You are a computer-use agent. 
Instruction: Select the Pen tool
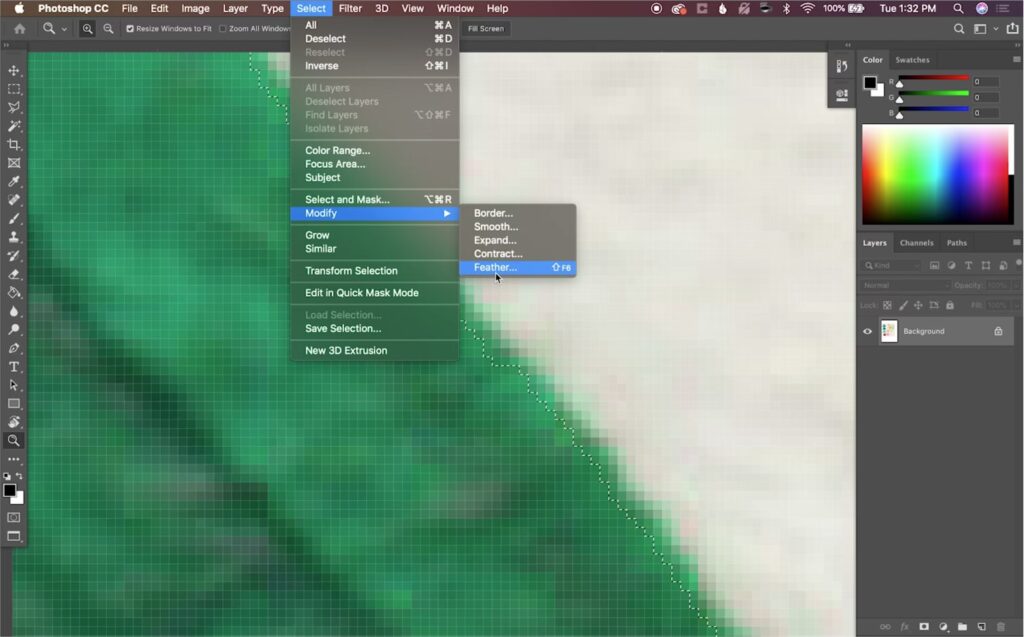pyautogui.click(x=14, y=348)
